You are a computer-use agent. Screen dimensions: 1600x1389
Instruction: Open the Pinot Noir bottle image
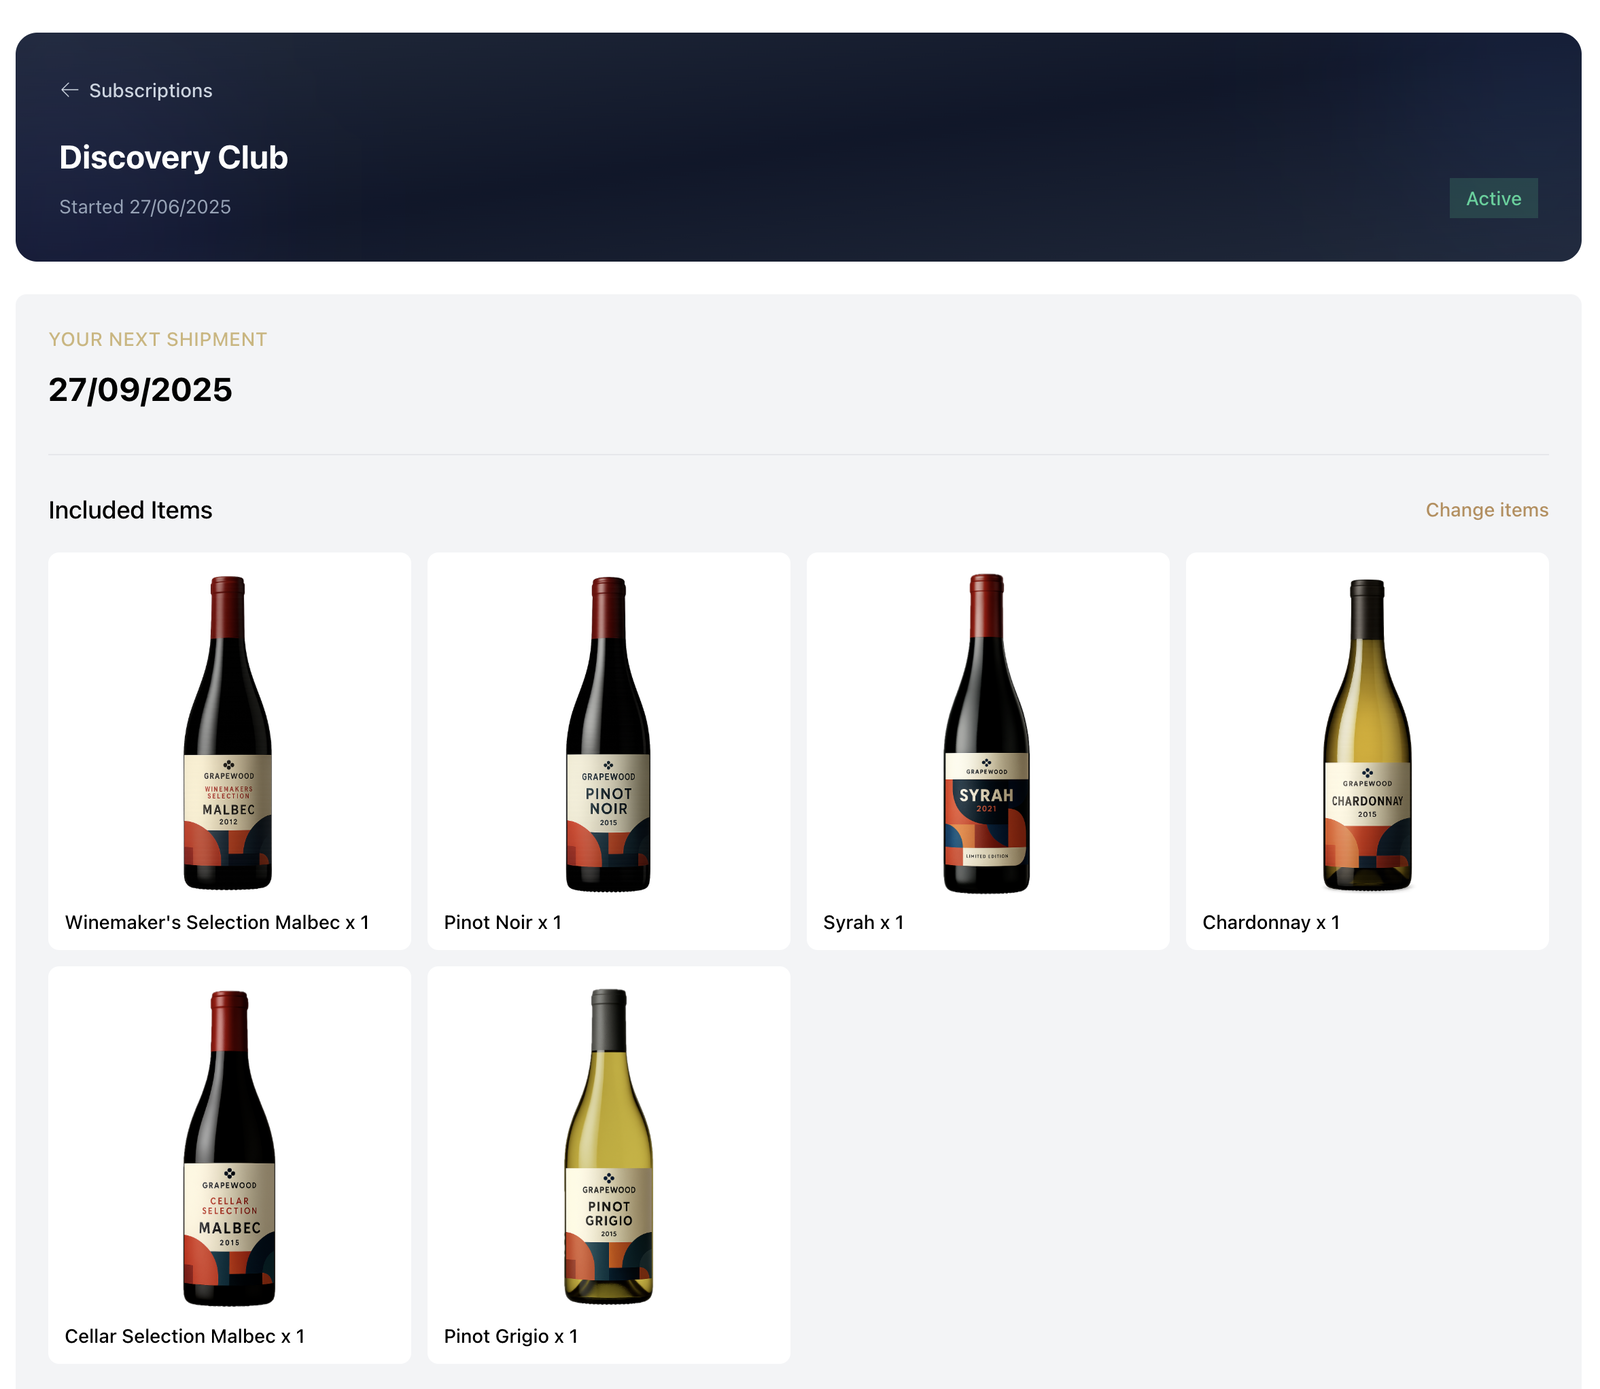[608, 733]
